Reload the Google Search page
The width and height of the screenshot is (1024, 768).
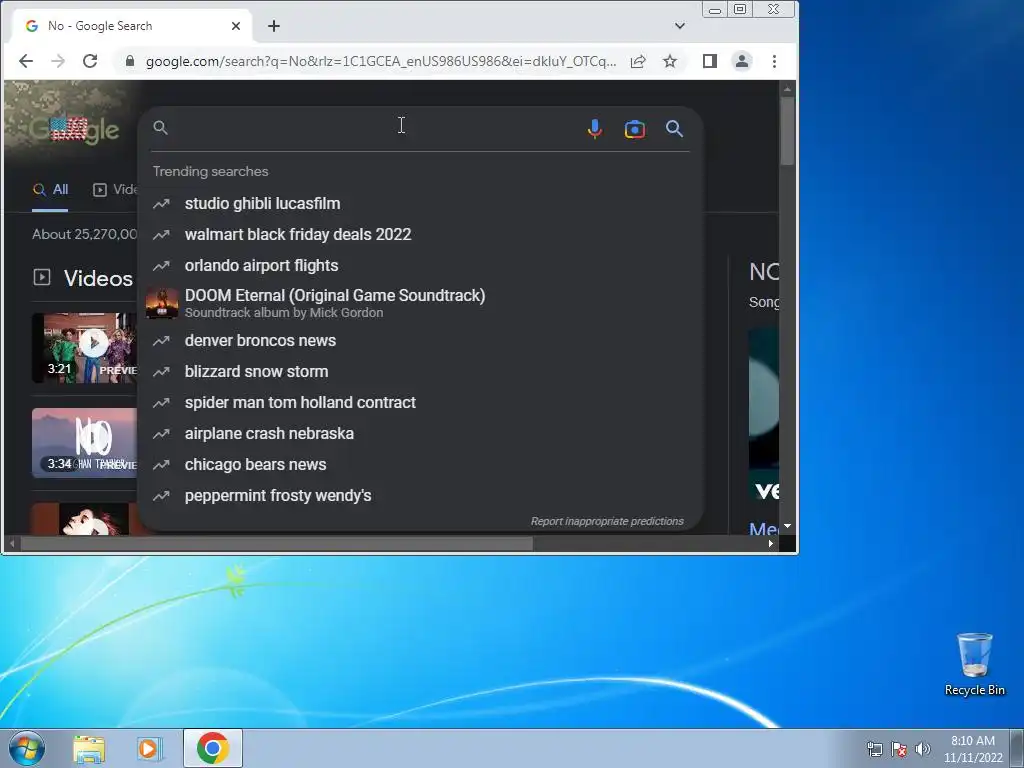90,61
